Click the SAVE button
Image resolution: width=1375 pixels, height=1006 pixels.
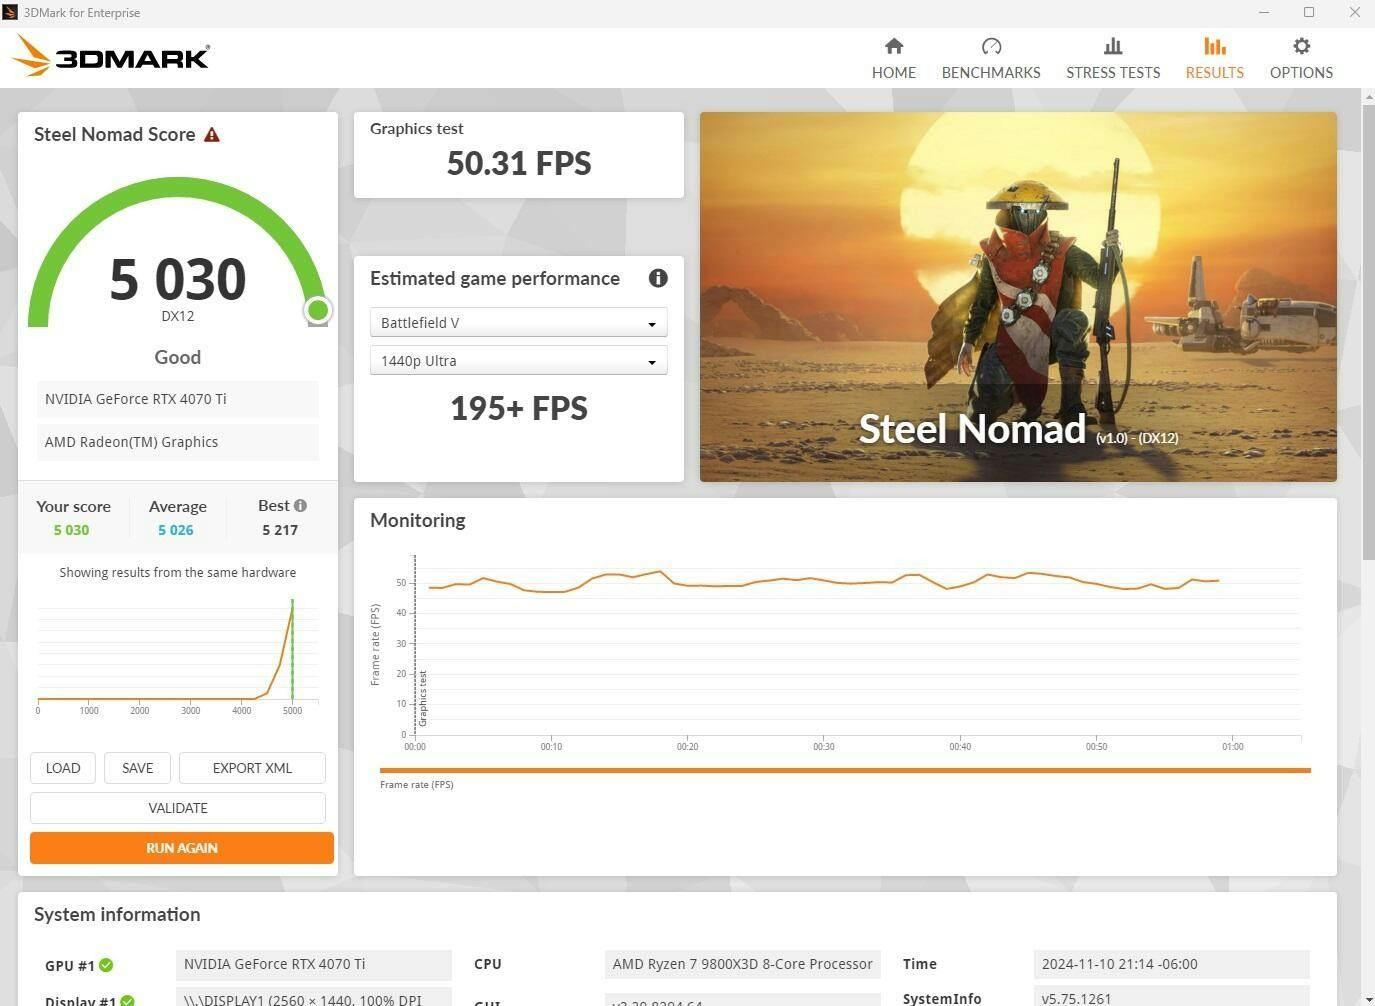pos(138,768)
